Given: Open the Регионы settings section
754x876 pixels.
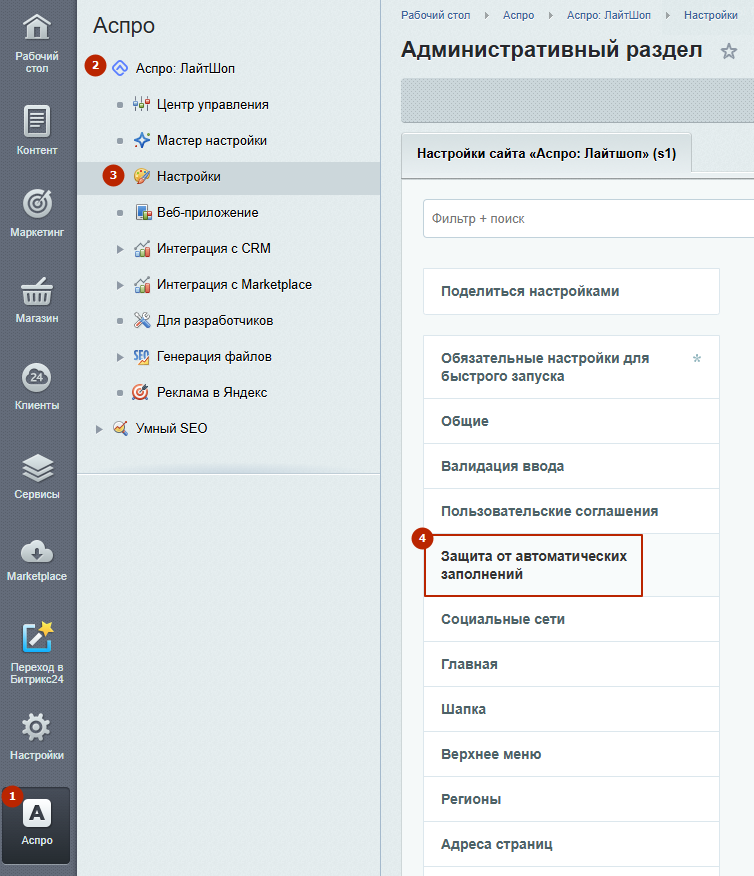Looking at the screenshot, I should tap(571, 799).
